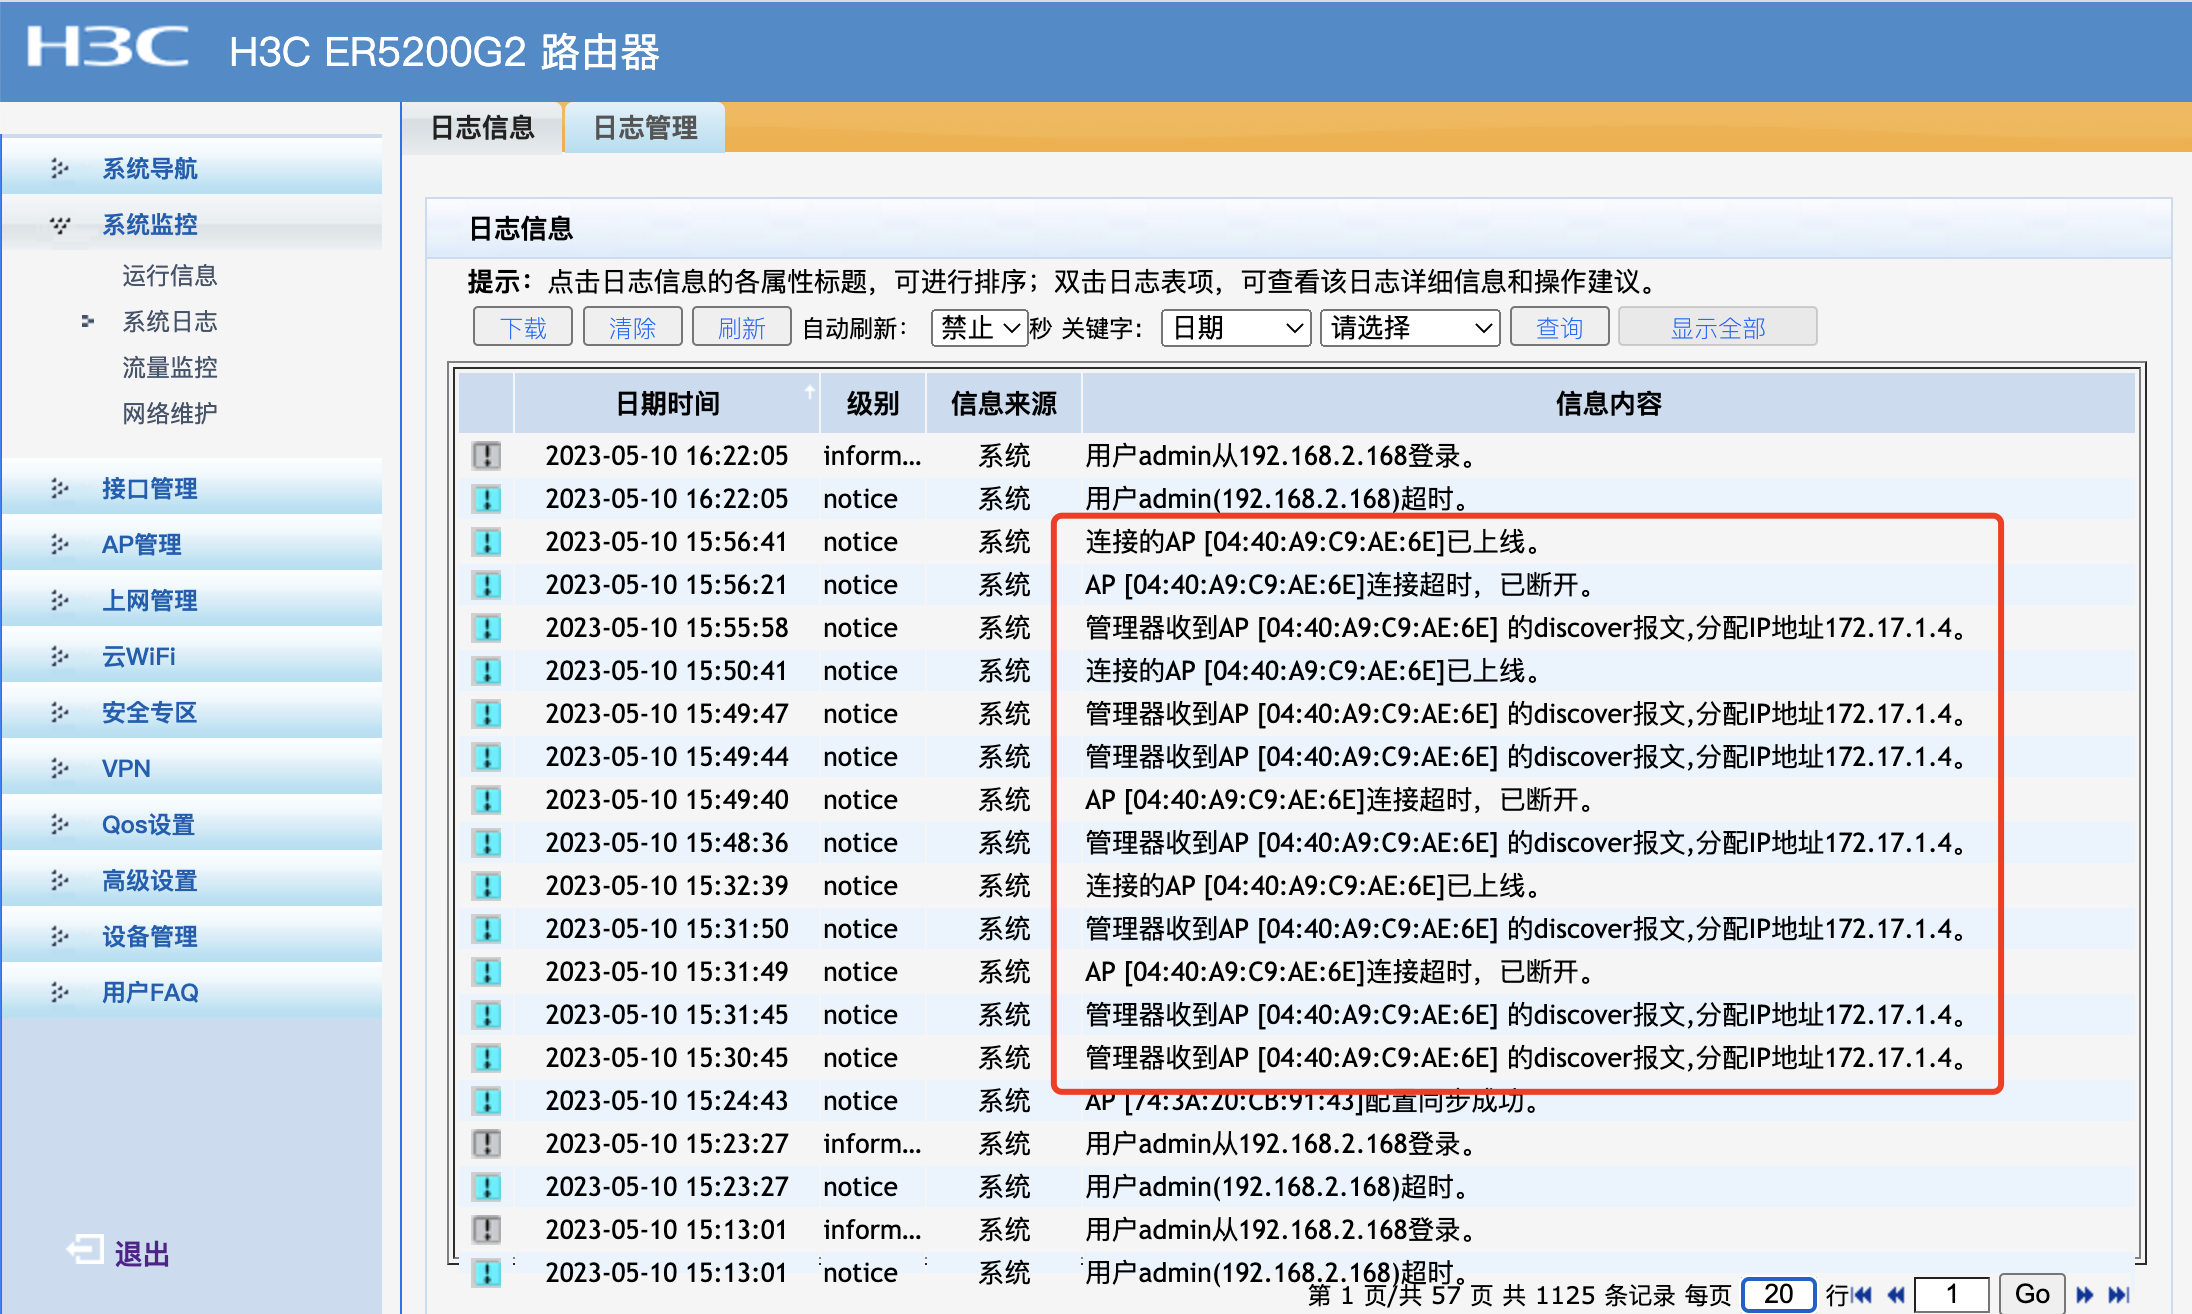2192x1314 pixels.
Task: Select the 日志信息 tab
Action: 482,128
